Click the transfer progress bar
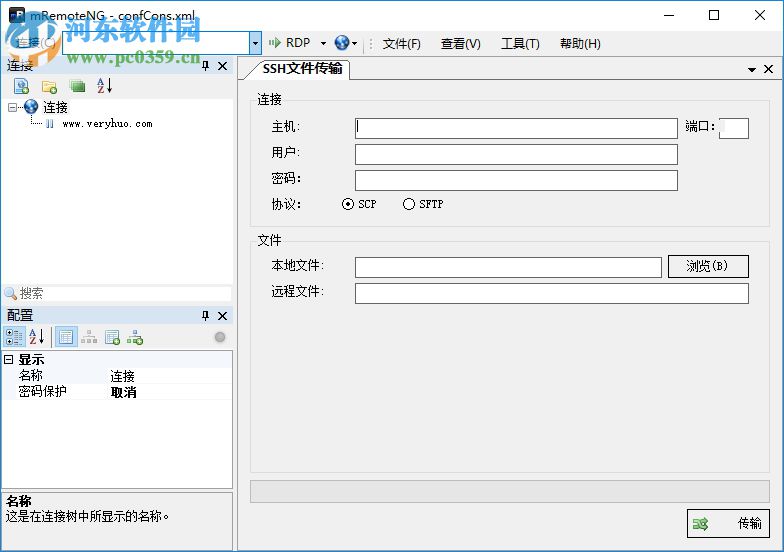This screenshot has height=552, width=784. tap(510, 492)
